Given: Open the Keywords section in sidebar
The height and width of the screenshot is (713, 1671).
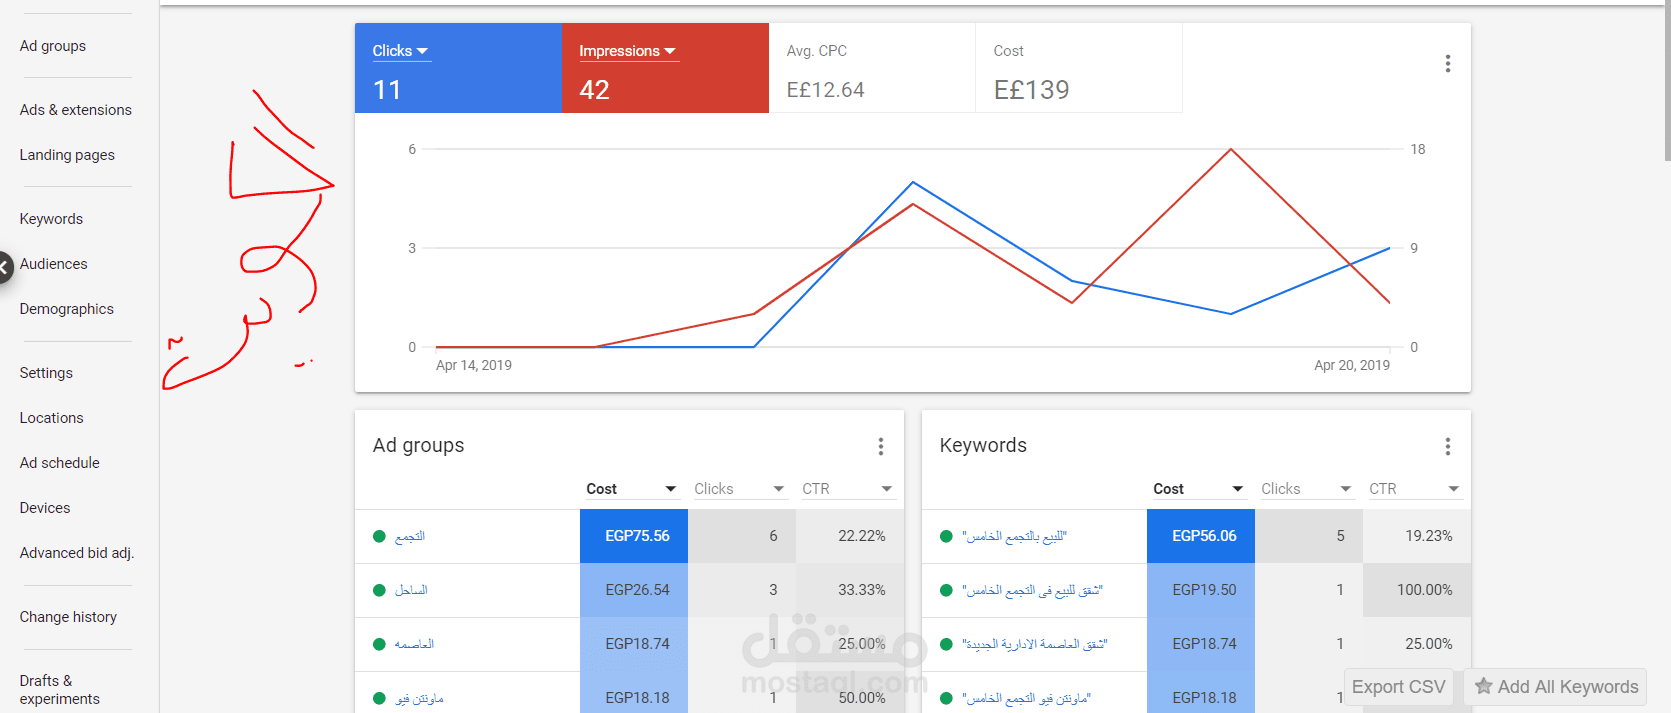Looking at the screenshot, I should click(51, 219).
